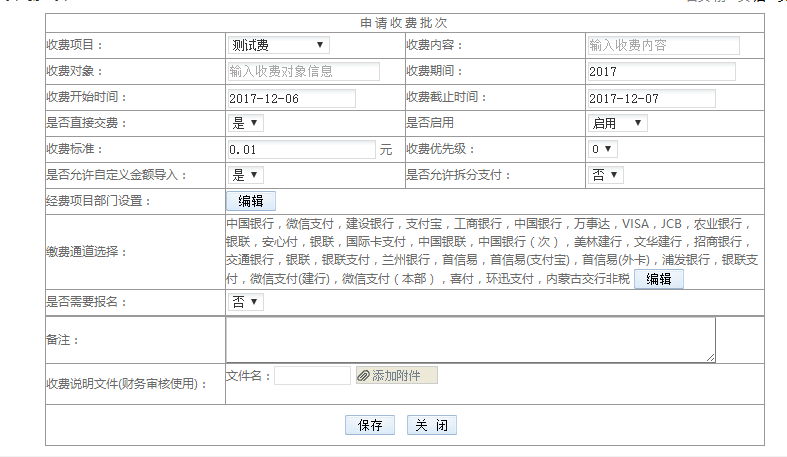This screenshot has width=787, height=457.
Task: Click the 保存 button
Action: [x=370, y=425]
